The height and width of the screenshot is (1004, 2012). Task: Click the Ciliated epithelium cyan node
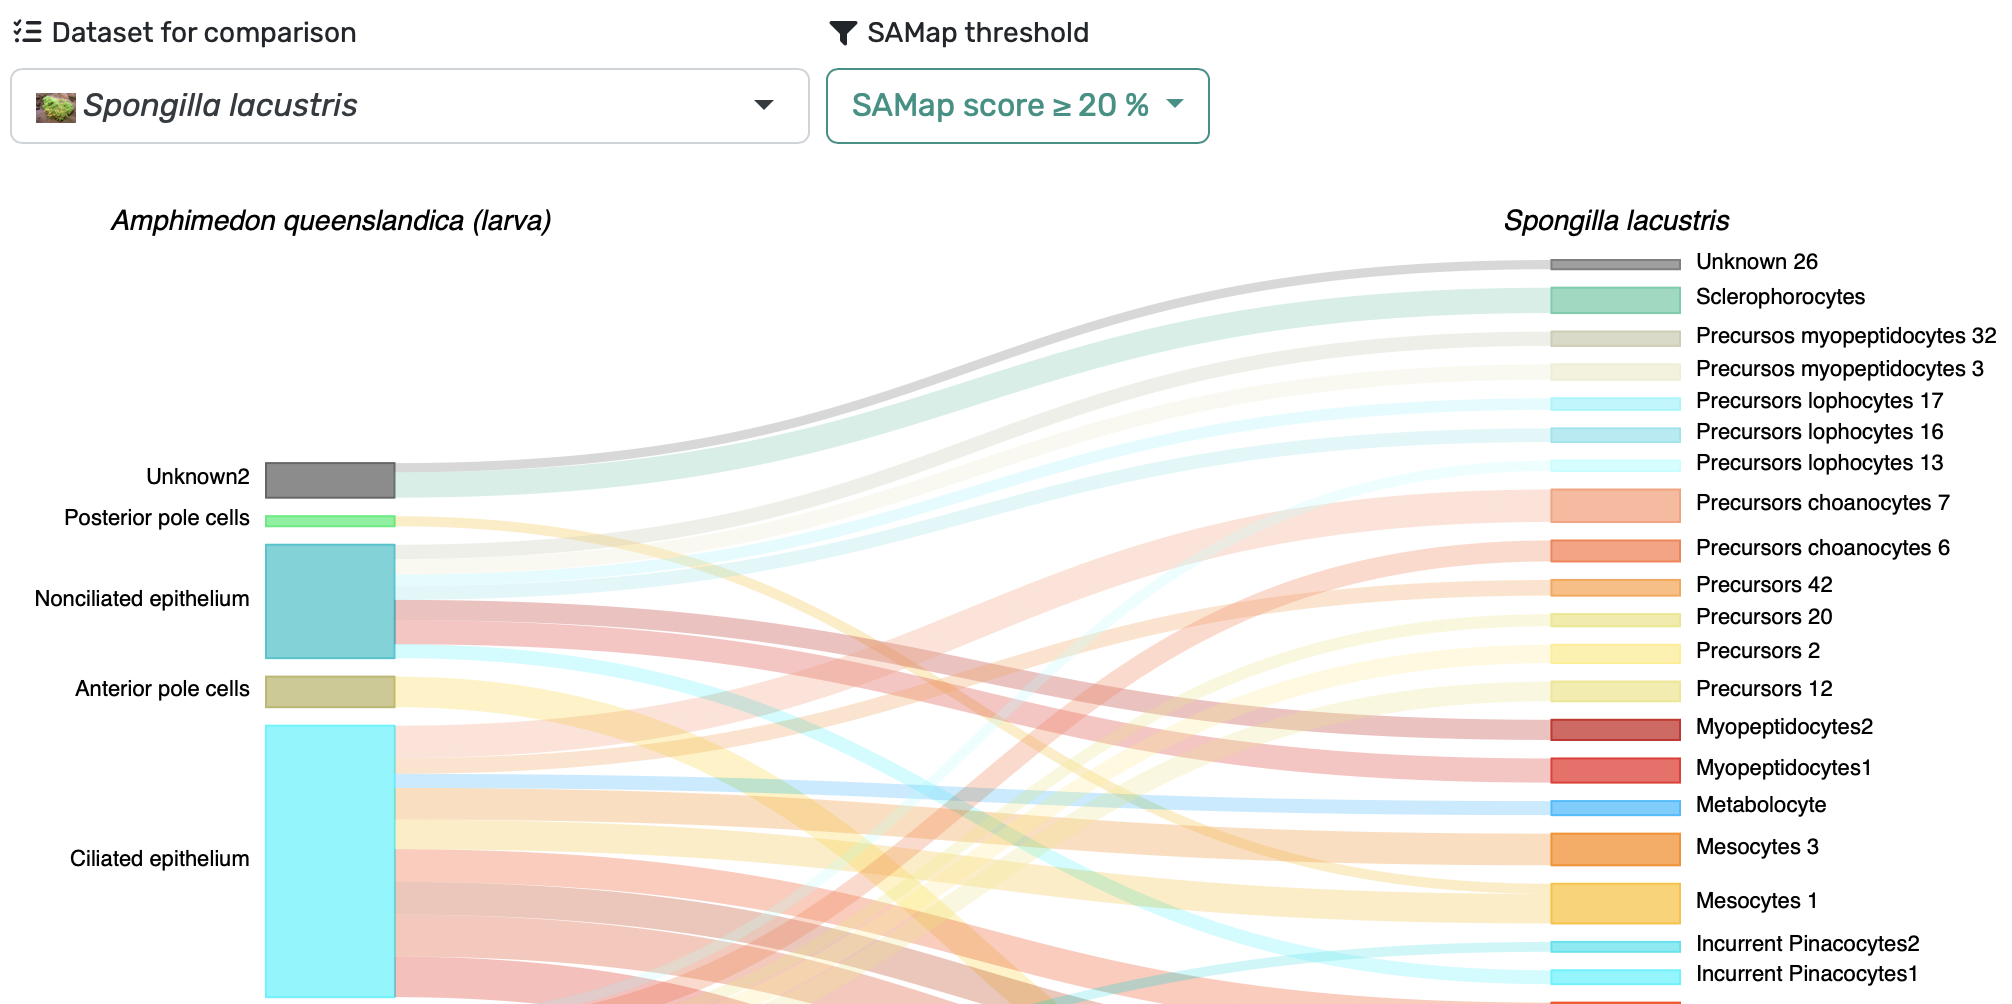pos(330,861)
